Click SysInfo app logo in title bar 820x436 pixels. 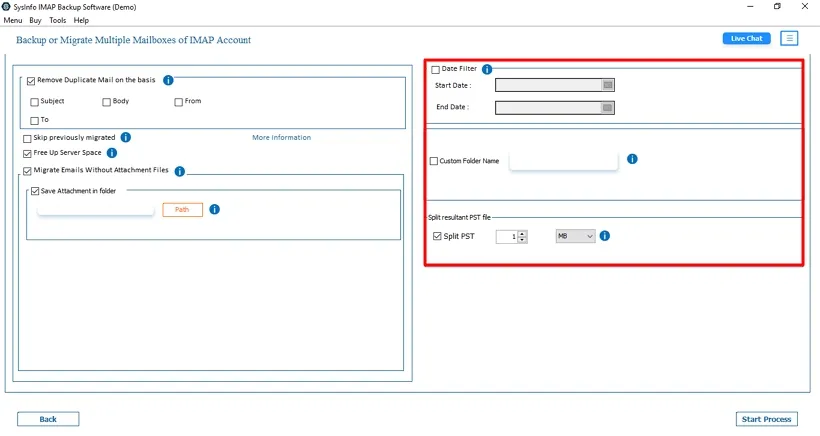click(6, 7)
